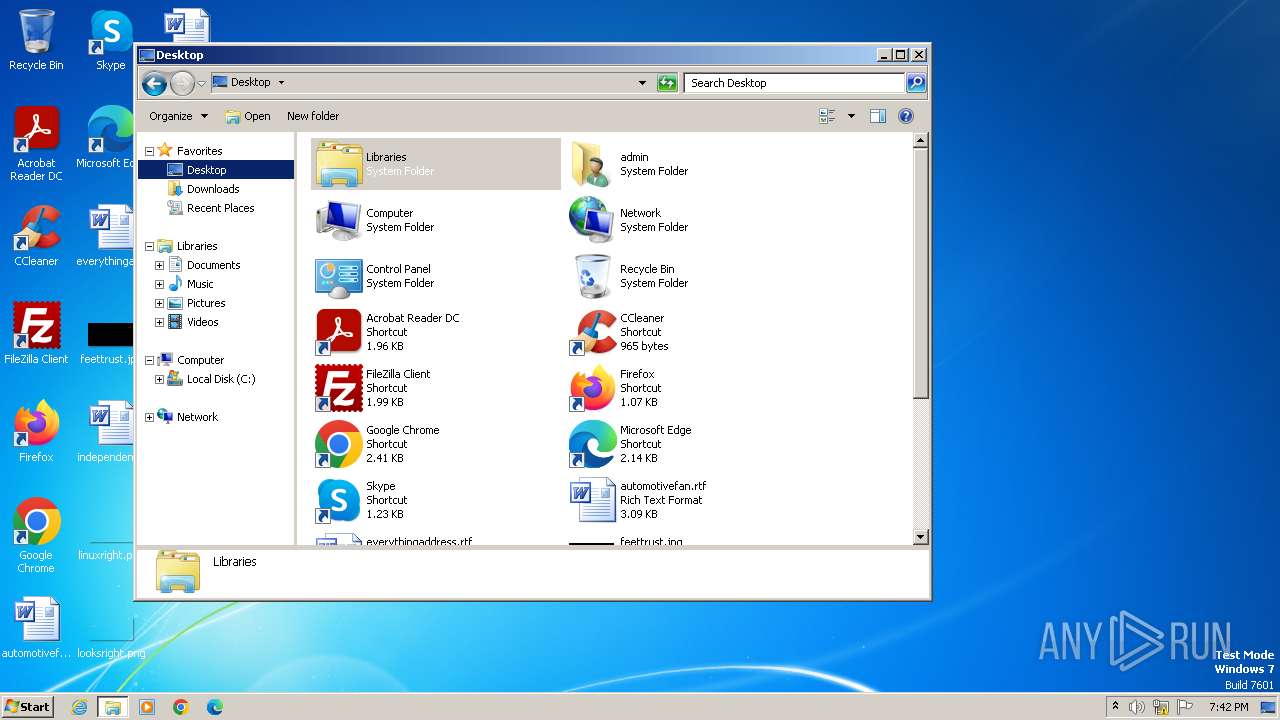Viewport: 1280px width, 720px height.
Task: Click the New folder button
Action: (x=313, y=116)
